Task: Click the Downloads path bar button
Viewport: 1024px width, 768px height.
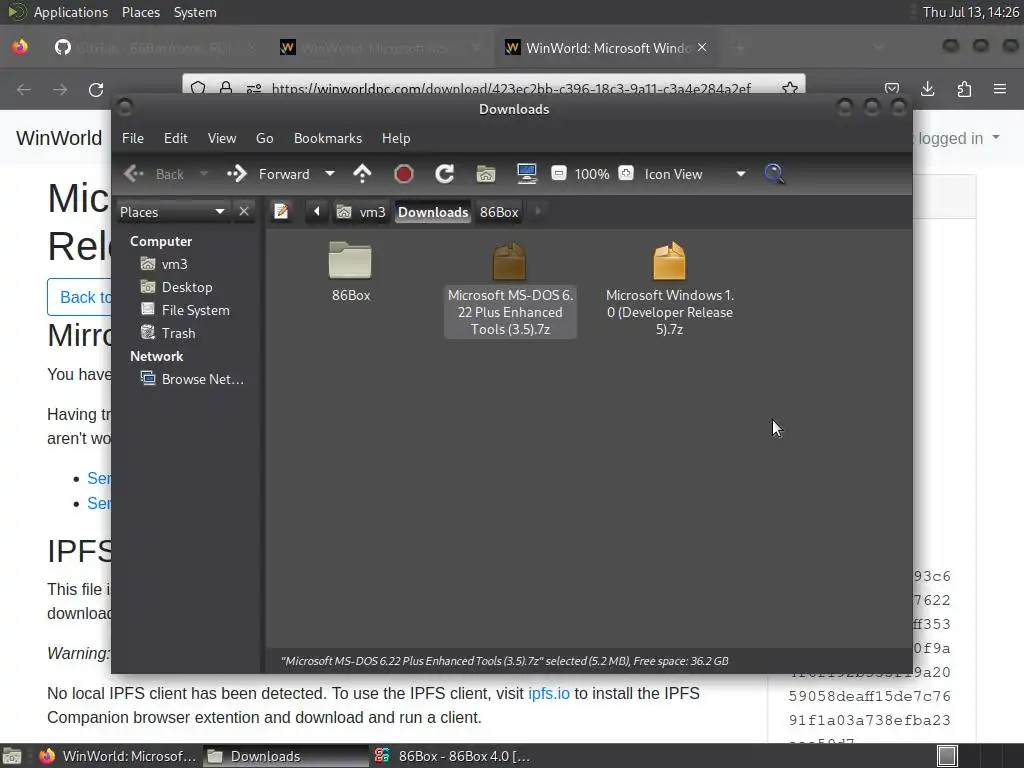Action: pos(433,212)
